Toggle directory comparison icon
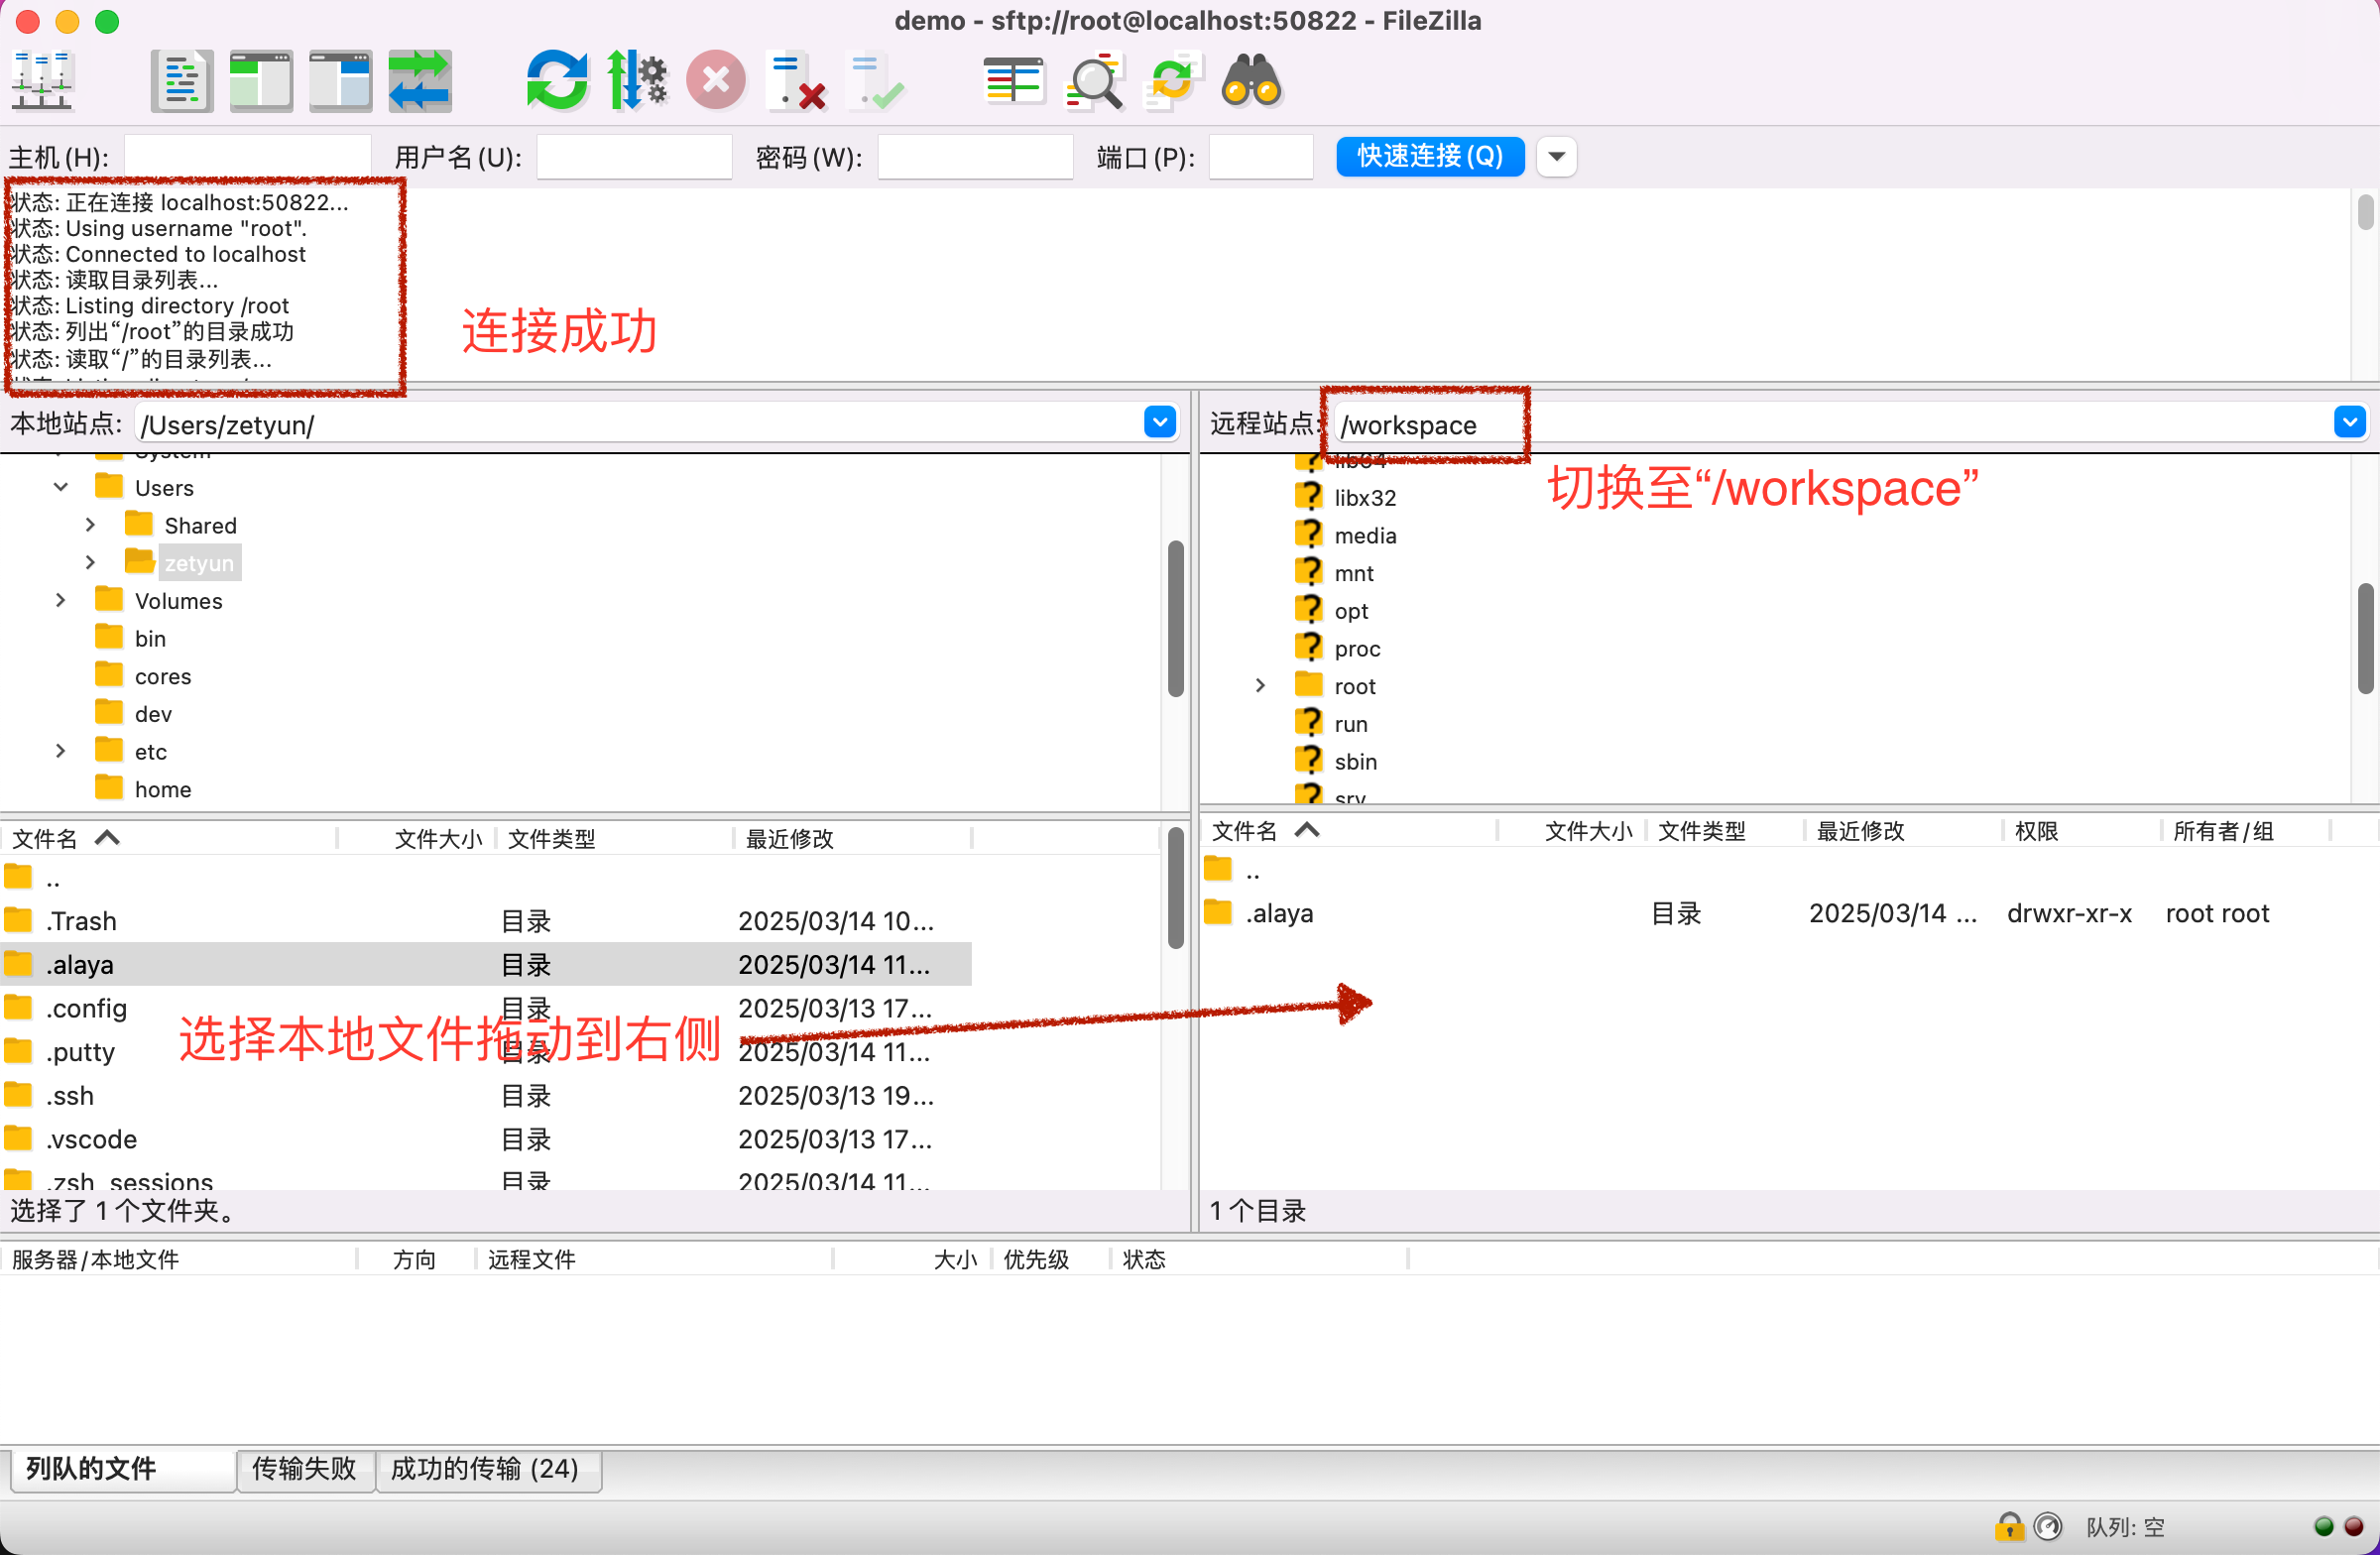 pyautogui.click(x=1093, y=80)
